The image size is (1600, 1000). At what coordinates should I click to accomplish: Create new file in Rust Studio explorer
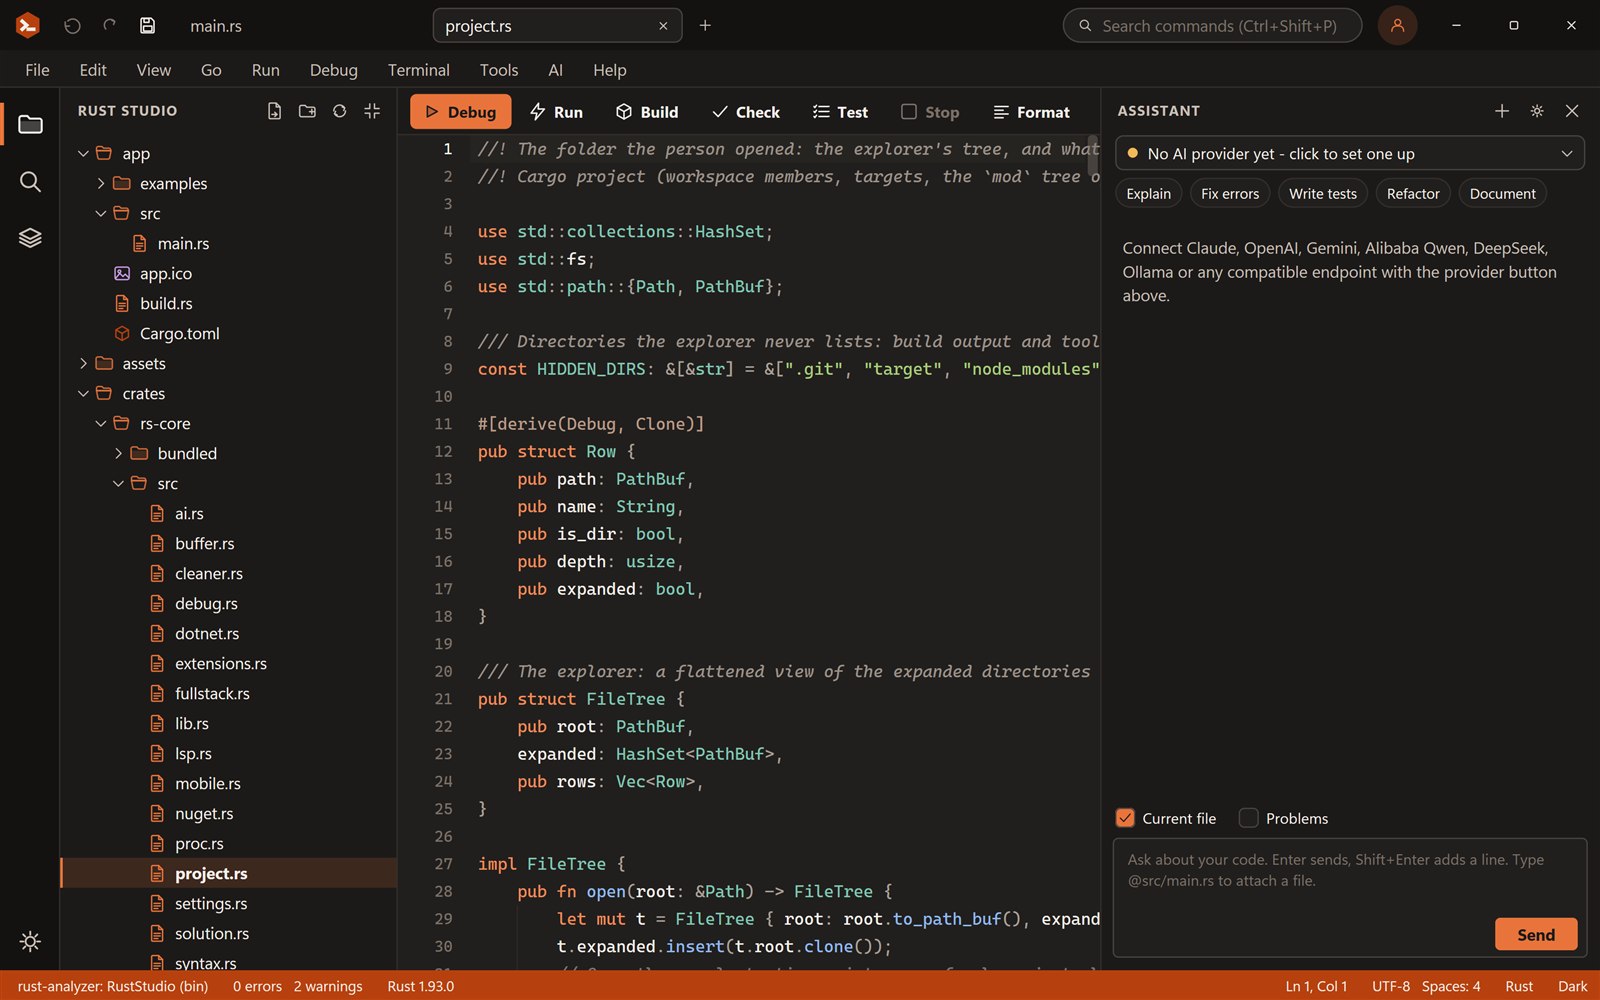tap(274, 111)
